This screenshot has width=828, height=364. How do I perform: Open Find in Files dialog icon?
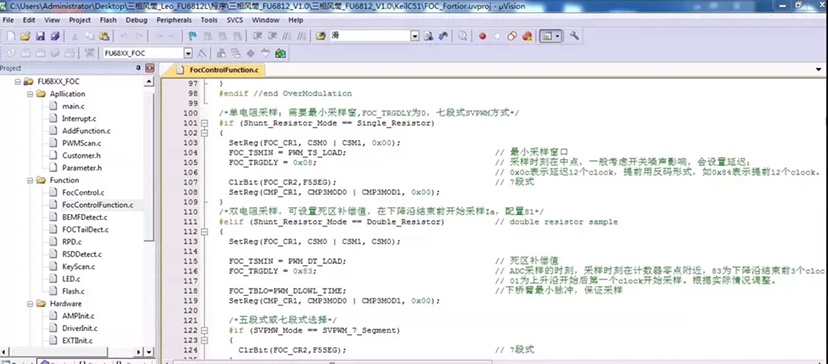point(321,36)
